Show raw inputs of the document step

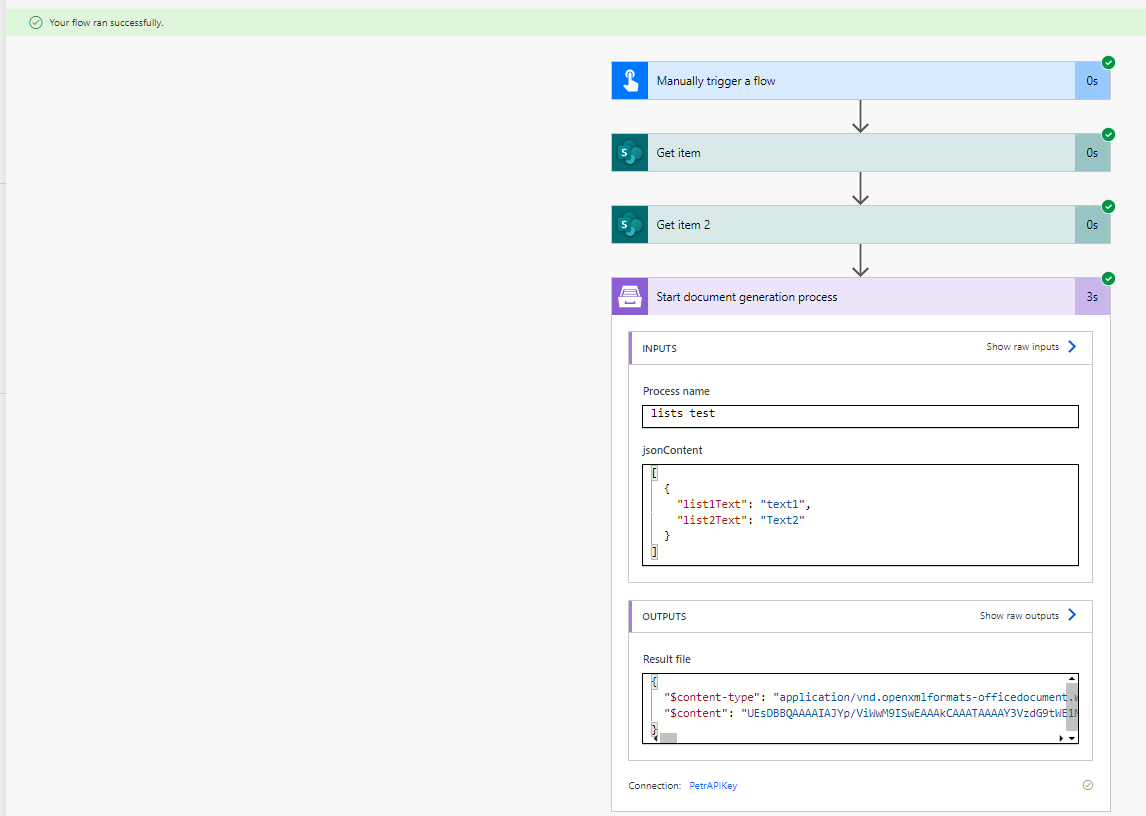pos(1031,347)
